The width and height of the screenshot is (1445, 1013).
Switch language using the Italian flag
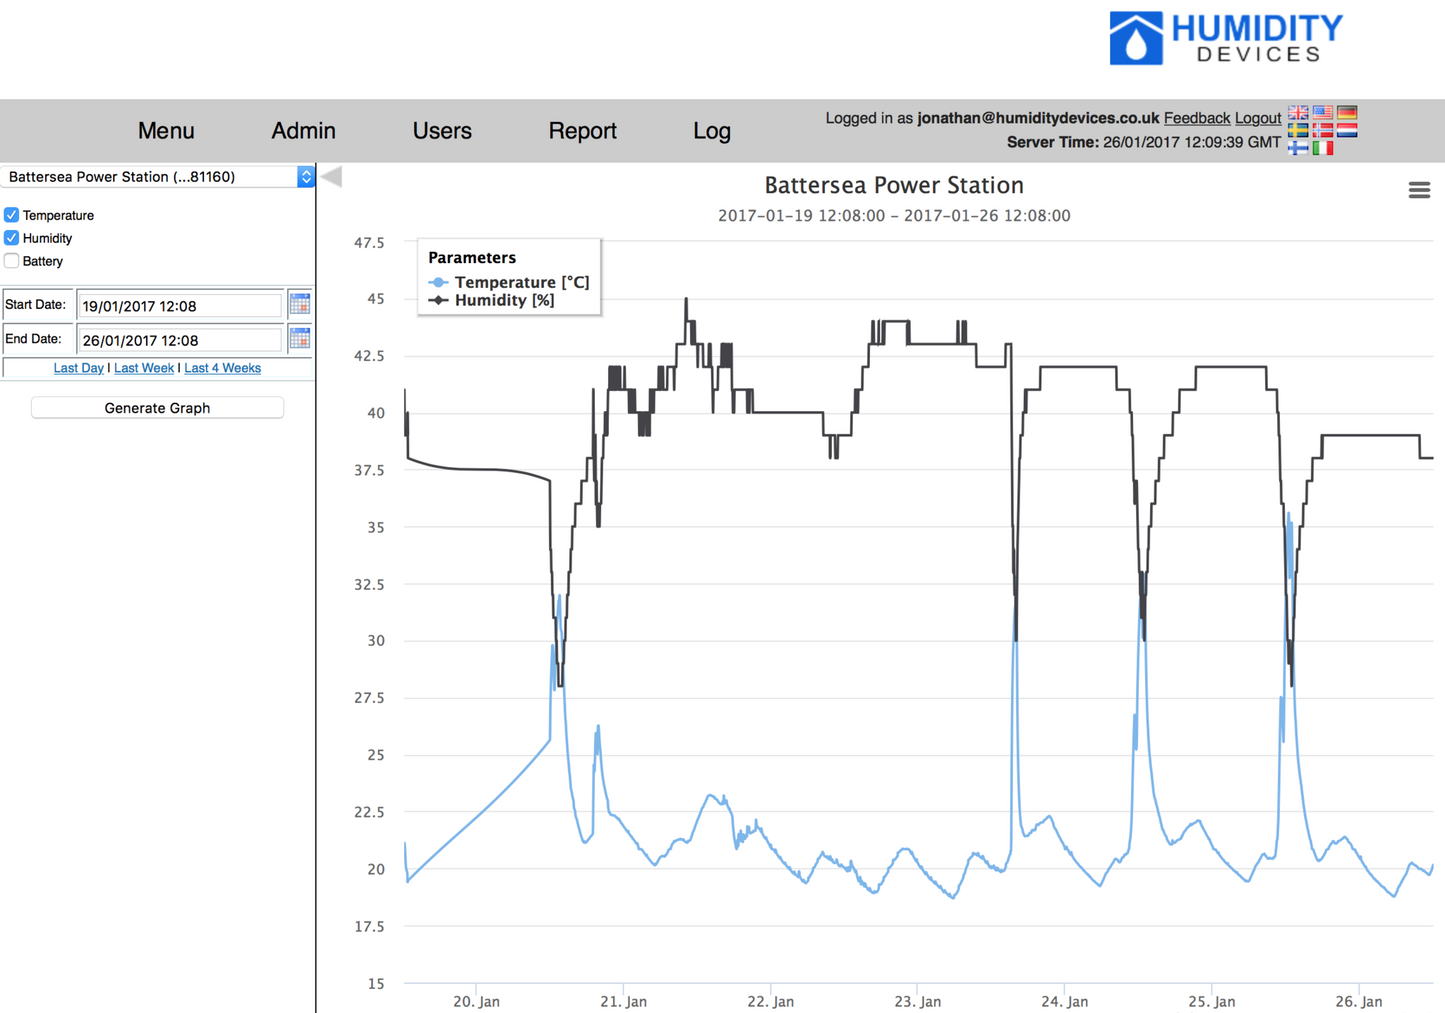pos(1322,147)
